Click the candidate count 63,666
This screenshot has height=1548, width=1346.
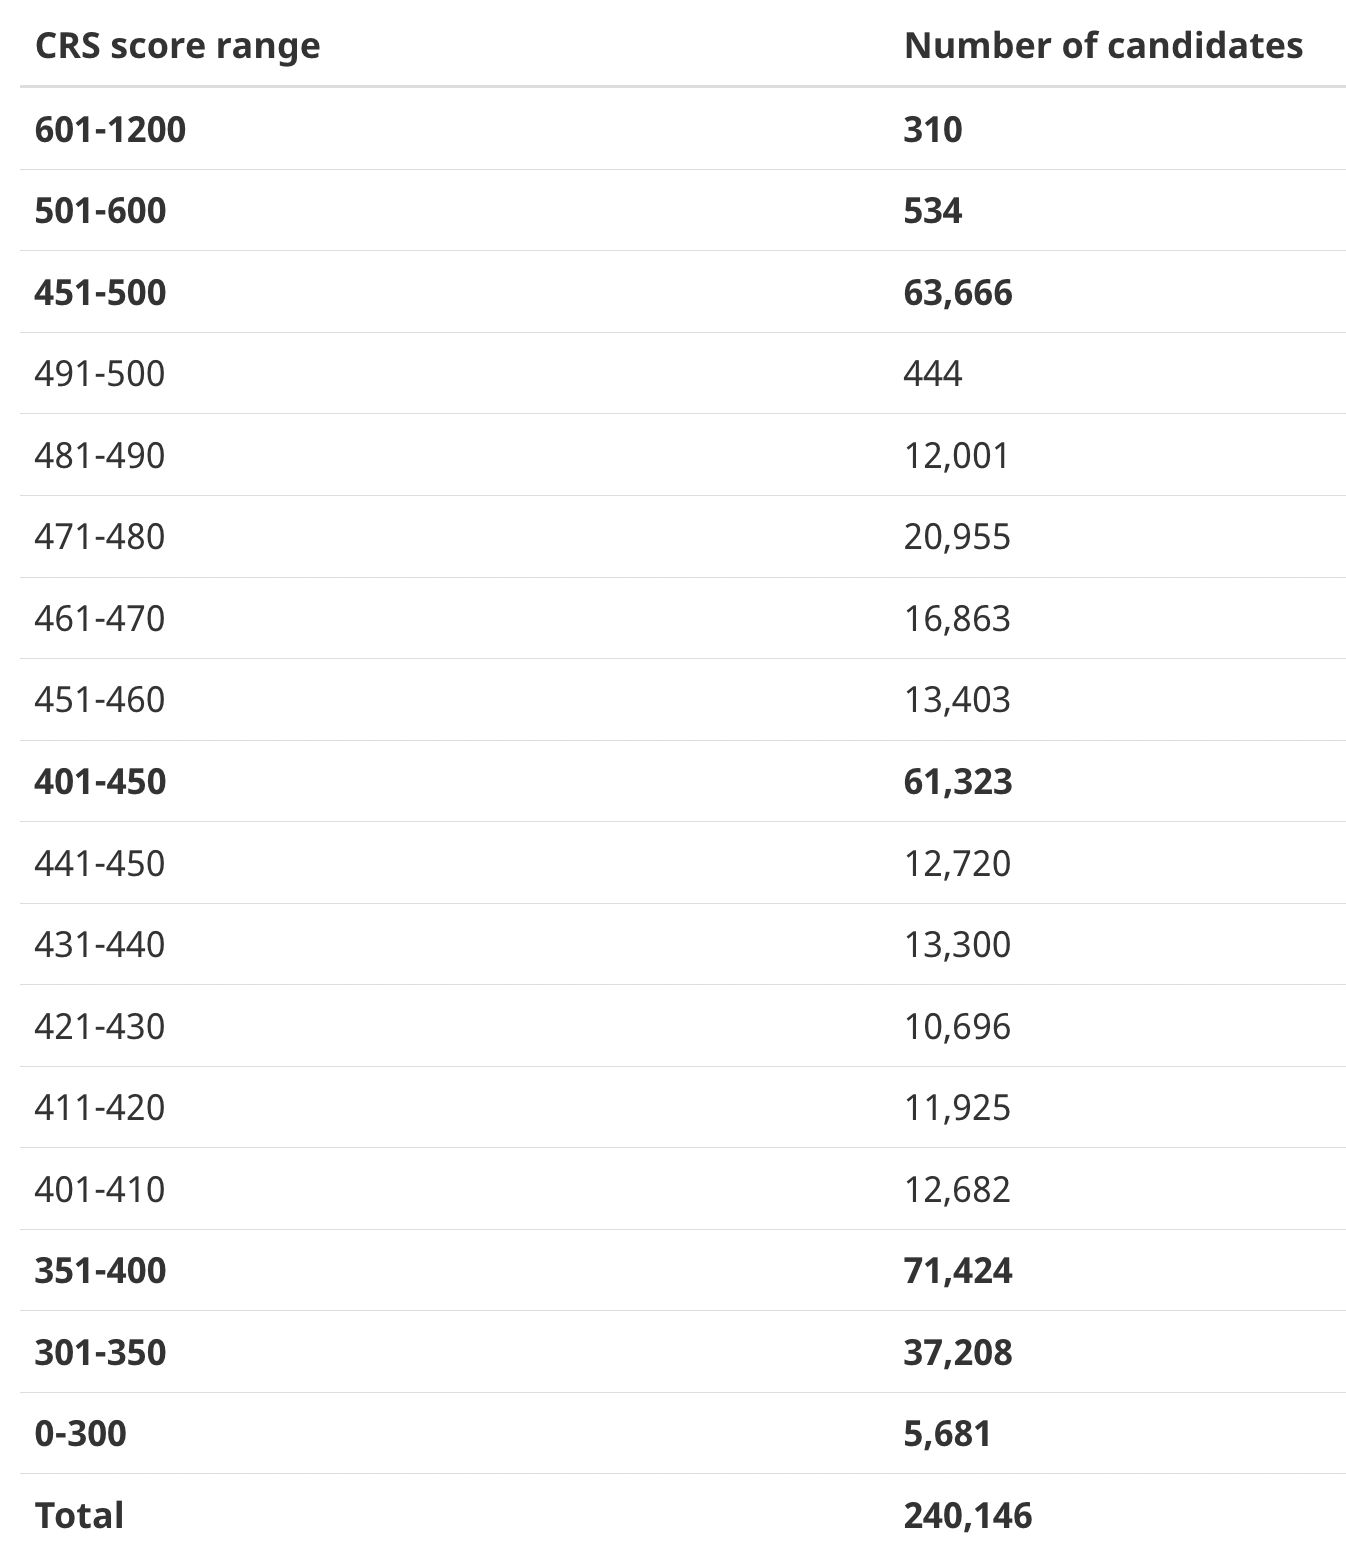pyautogui.click(x=958, y=293)
